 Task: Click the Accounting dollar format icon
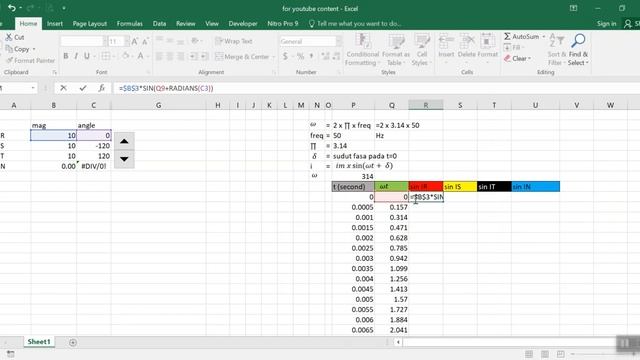[x=285, y=56]
